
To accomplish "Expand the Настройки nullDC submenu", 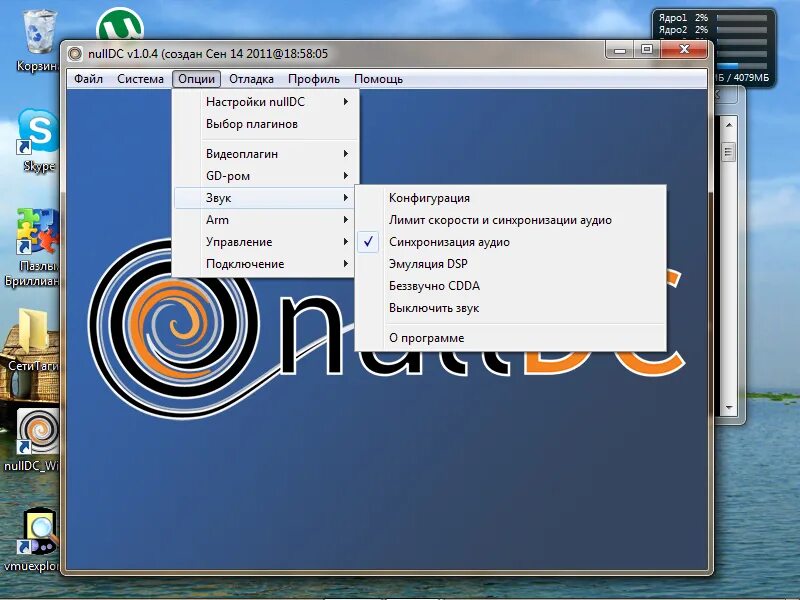I will [265, 102].
